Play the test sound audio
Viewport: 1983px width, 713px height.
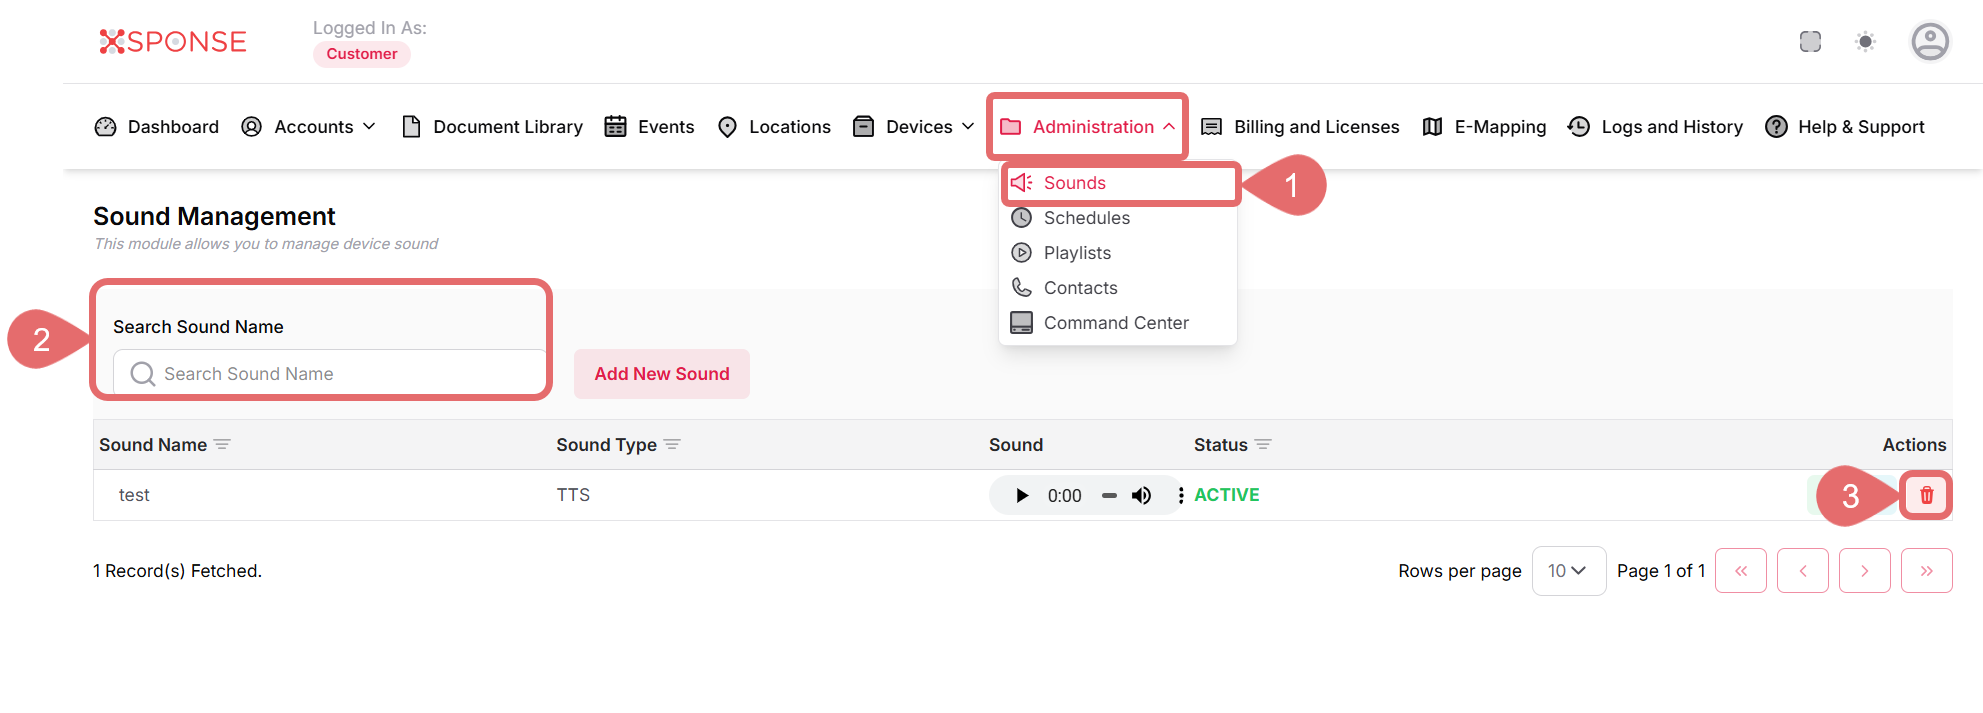coord(1021,496)
